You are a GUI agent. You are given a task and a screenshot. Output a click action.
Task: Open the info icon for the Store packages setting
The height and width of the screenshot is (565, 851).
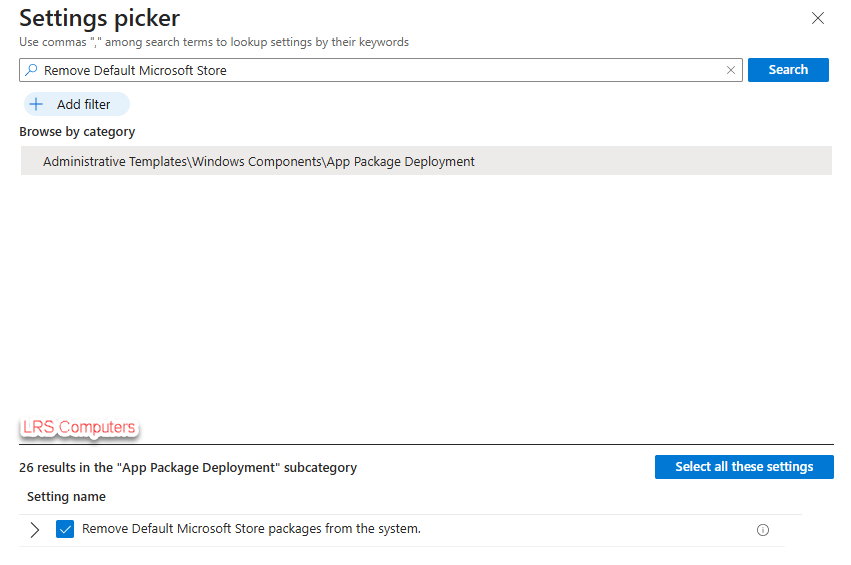[763, 530]
